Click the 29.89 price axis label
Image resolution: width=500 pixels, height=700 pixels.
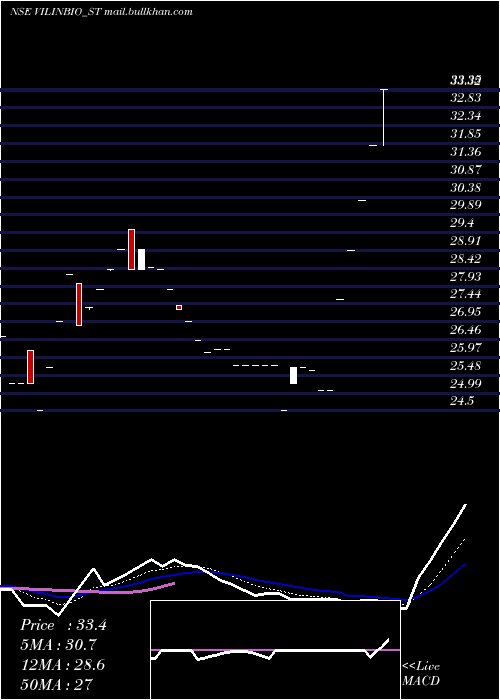tap(466, 205)
